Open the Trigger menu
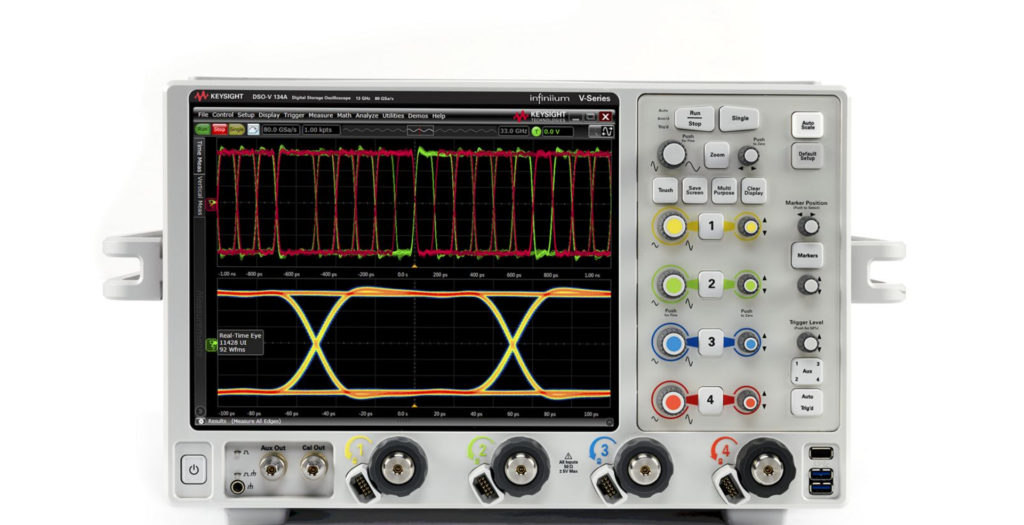 pyautogui.click(x=294, y=116)
